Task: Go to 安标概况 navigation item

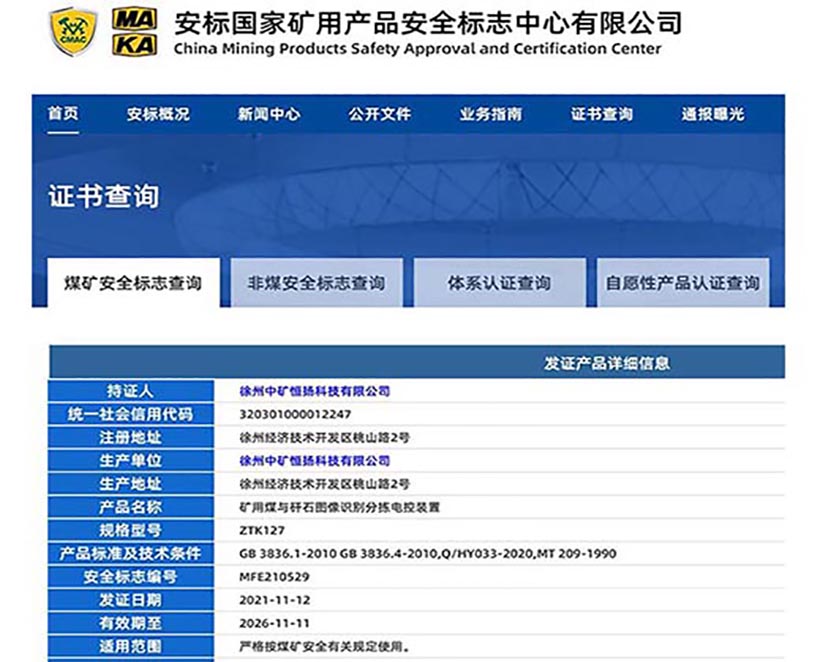Action: tap(157, 114)
